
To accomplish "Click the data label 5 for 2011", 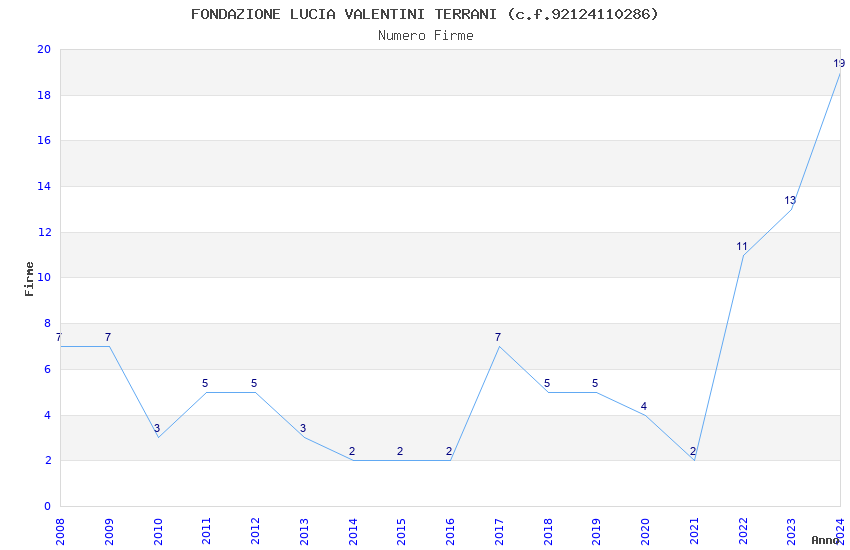I will tap(205, 384).
